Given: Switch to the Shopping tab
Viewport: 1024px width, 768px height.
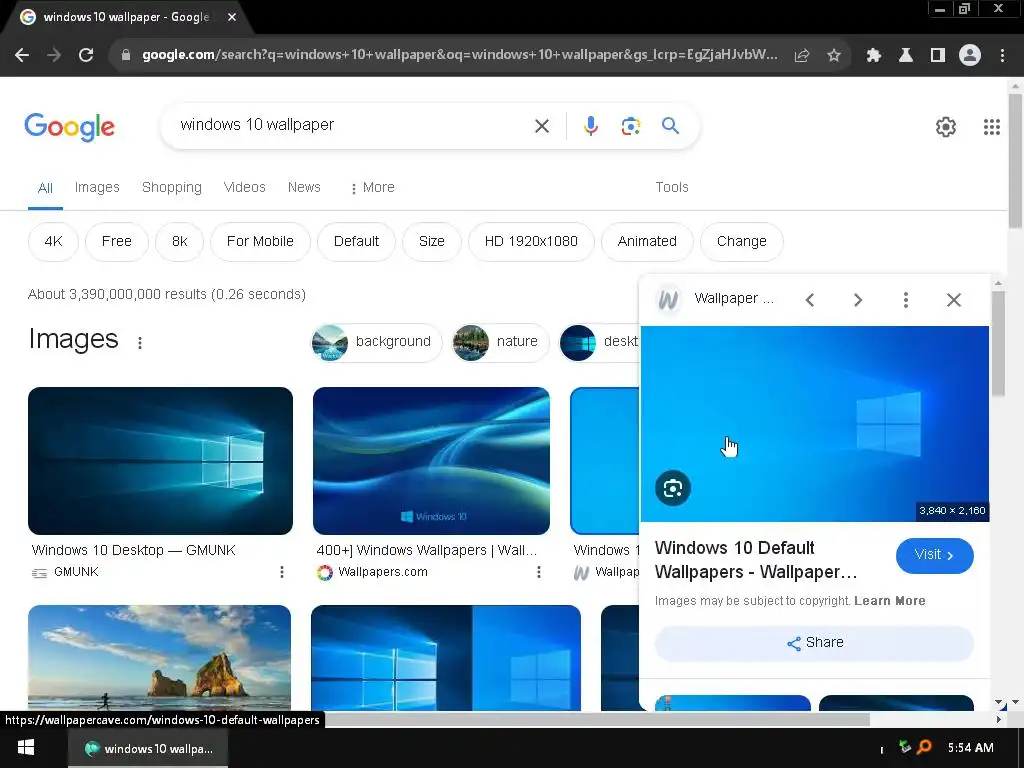Looking at the screenshot, I should pyautogui.click(x=172, y=187).
